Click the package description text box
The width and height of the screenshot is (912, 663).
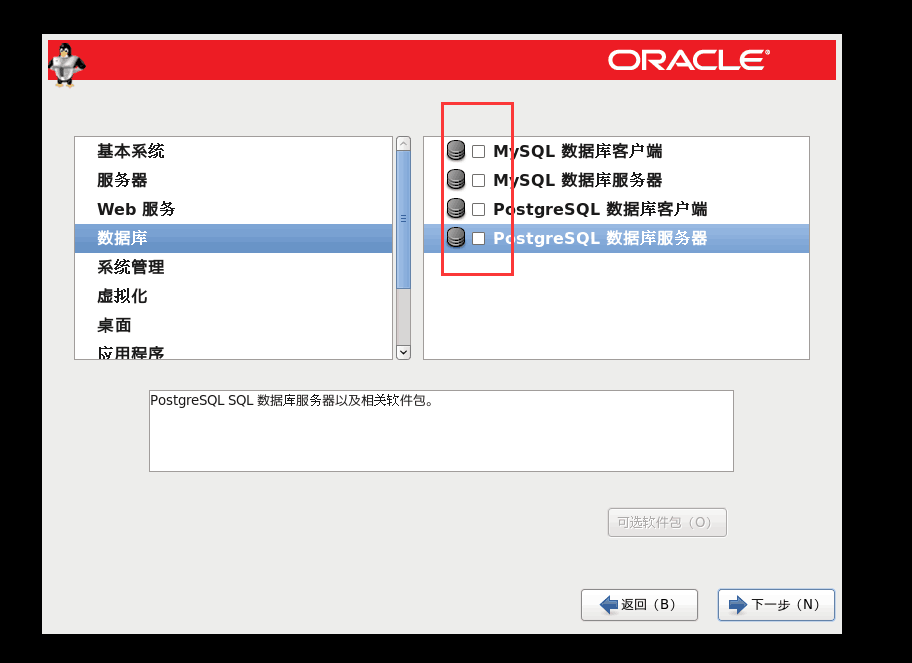(441, 431)
